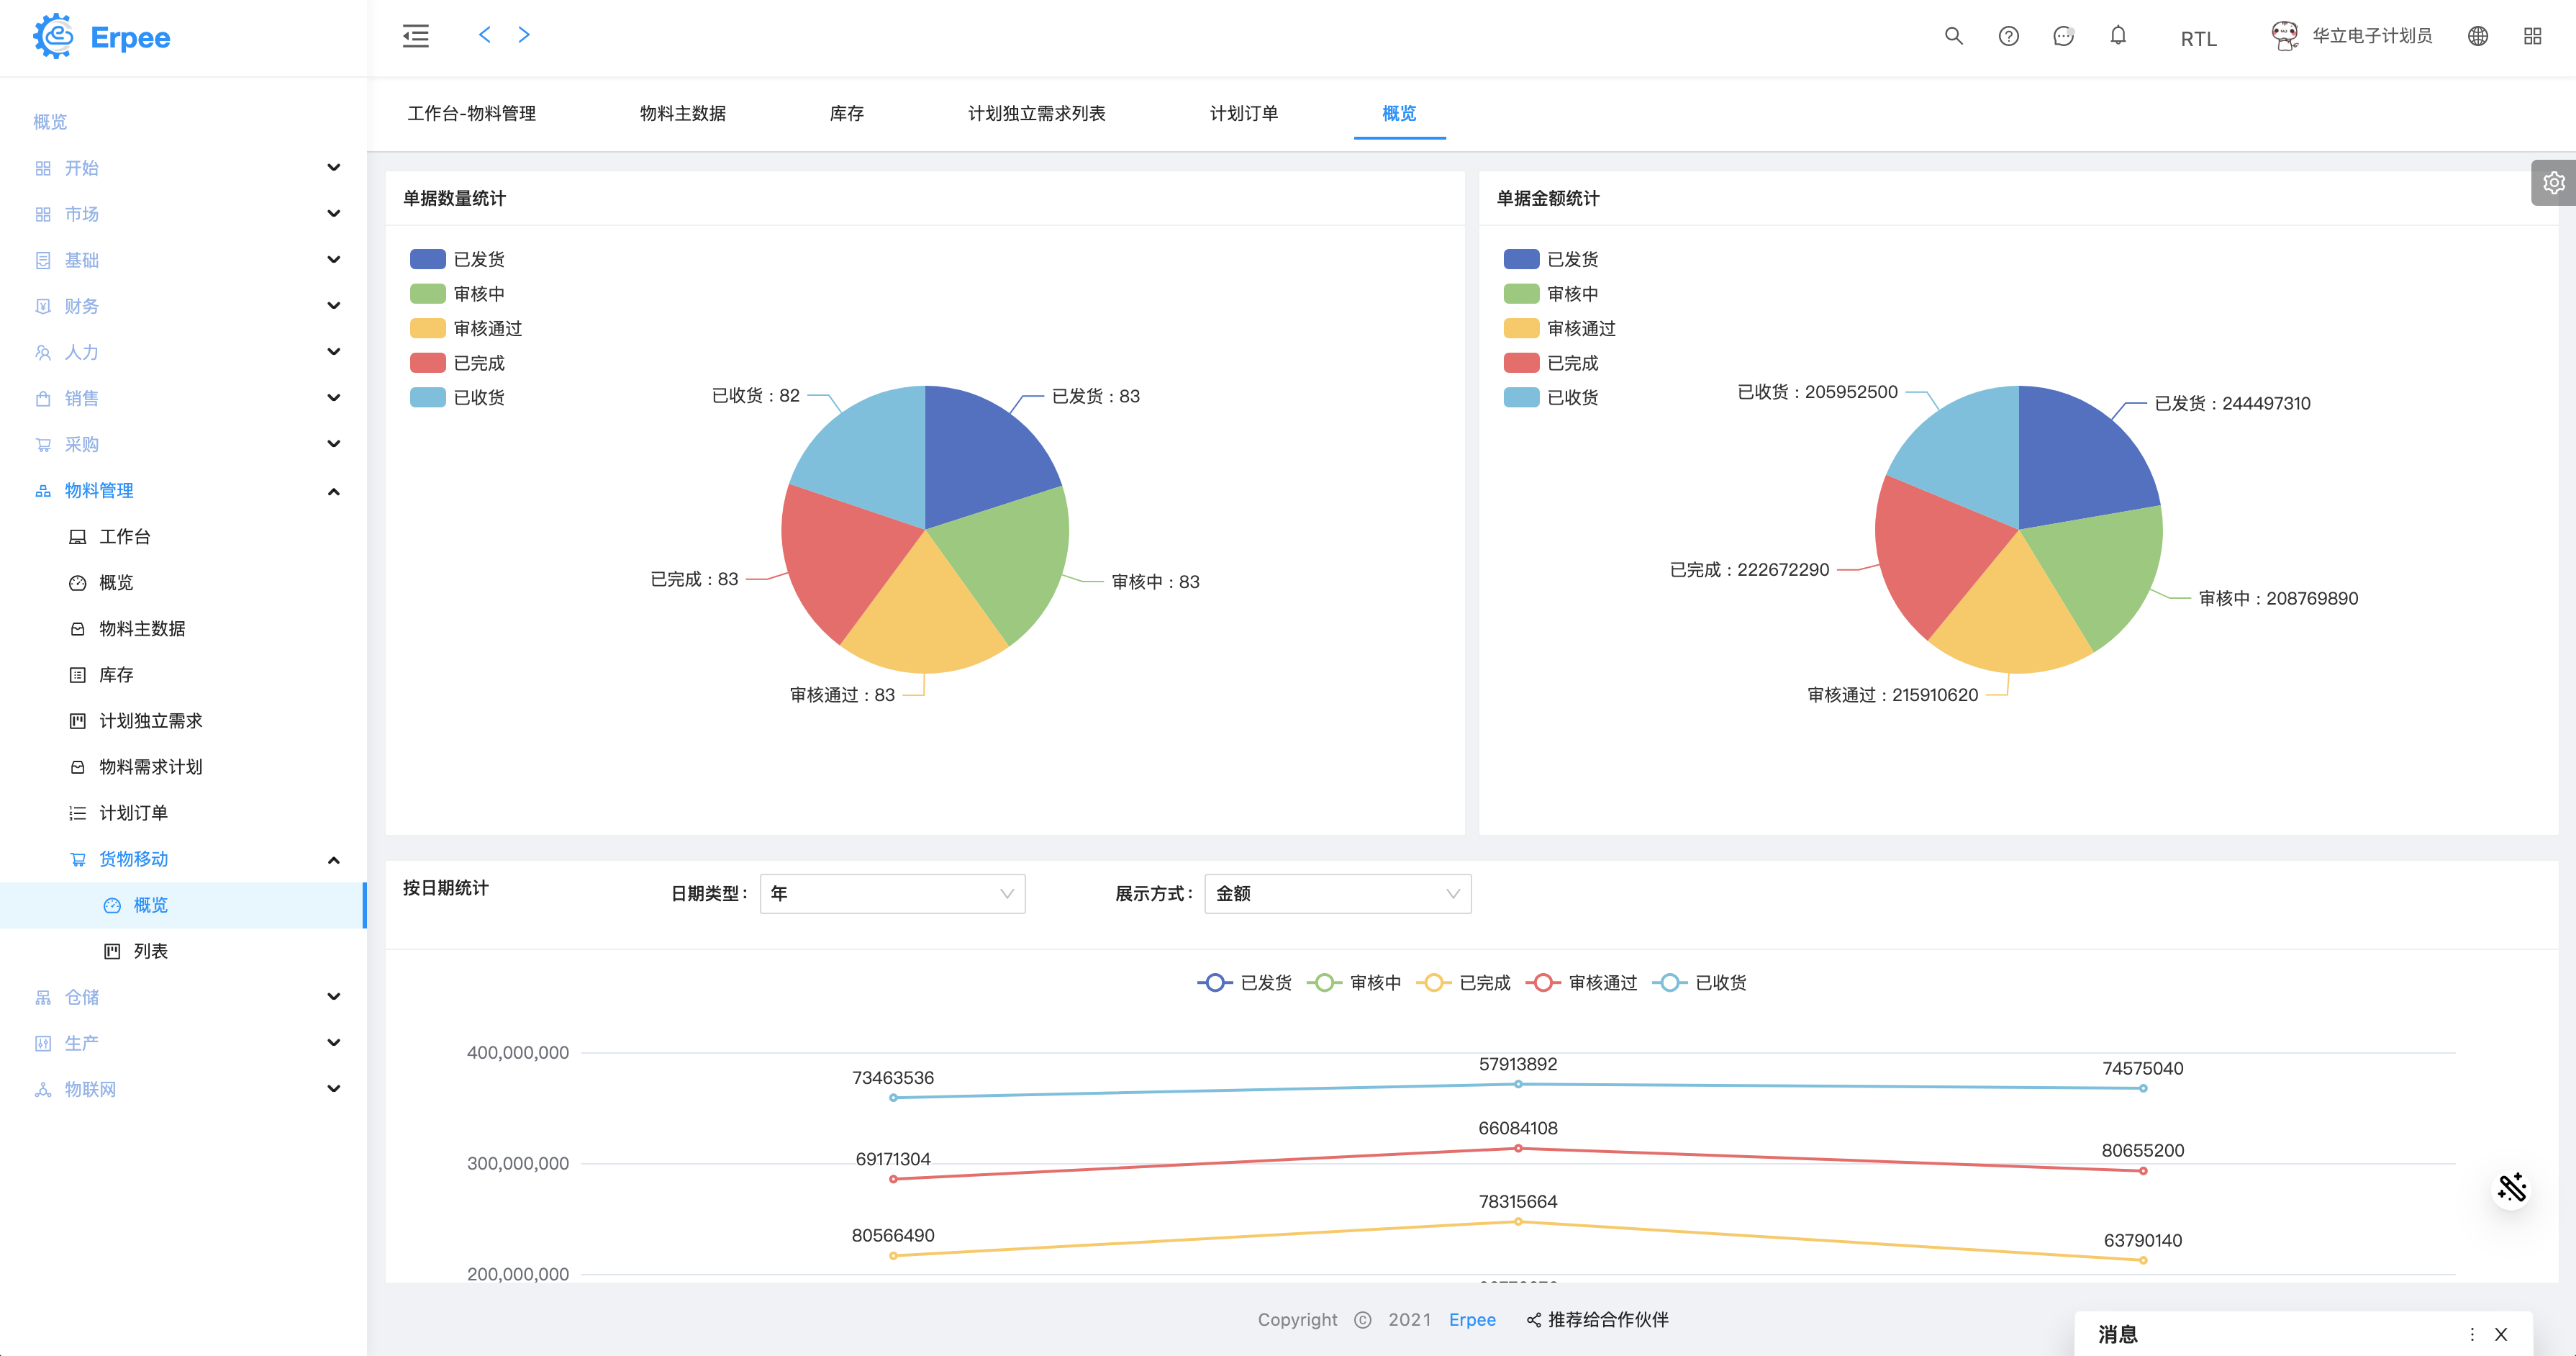Open the language globe icon

[2477, 37]
